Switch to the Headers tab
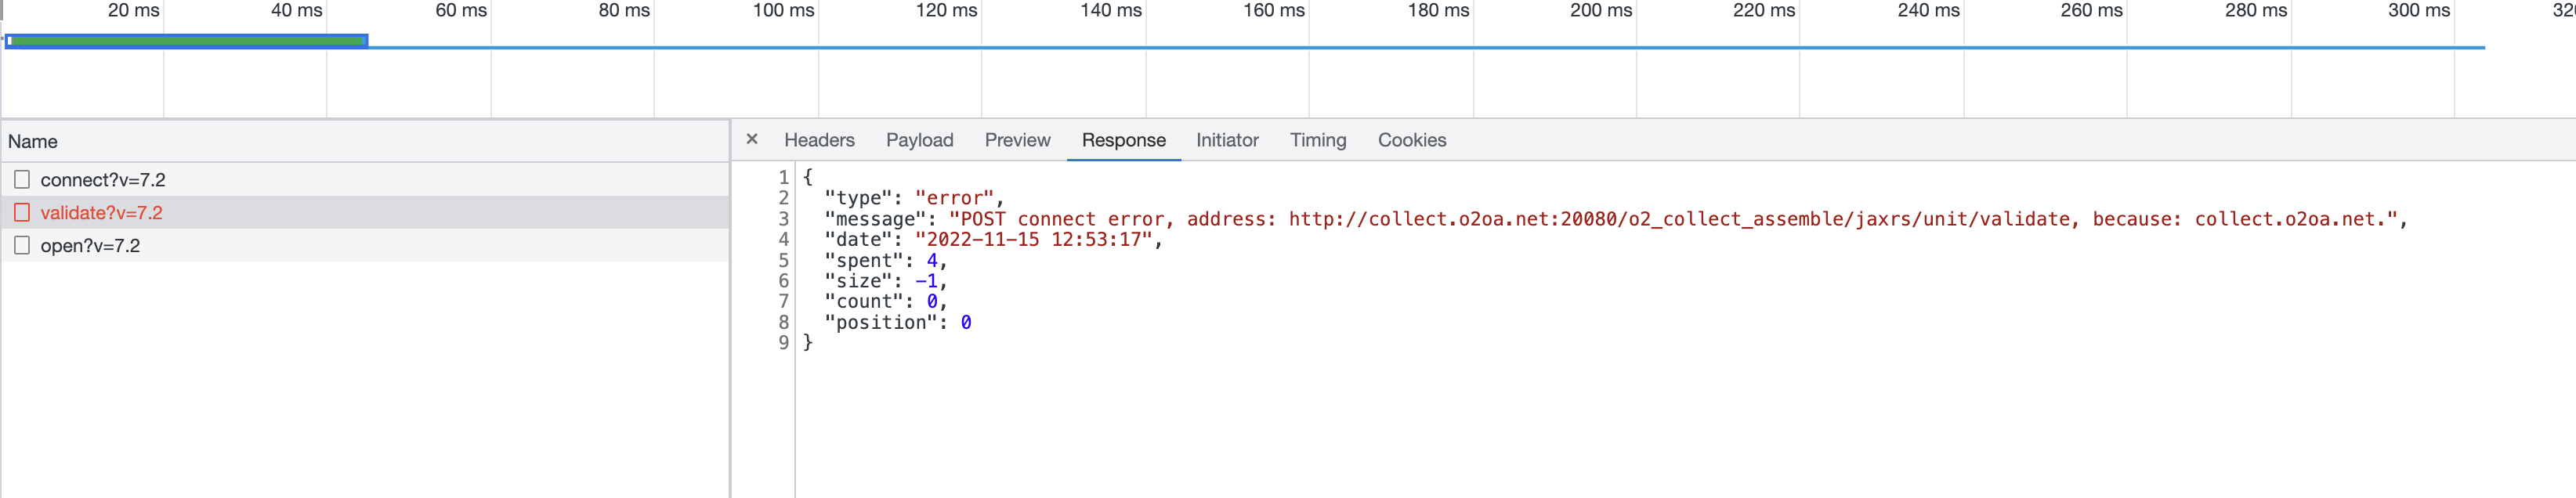Viewport: 2576px width, 498px height. pyautogui.click(x=819, y=141)
